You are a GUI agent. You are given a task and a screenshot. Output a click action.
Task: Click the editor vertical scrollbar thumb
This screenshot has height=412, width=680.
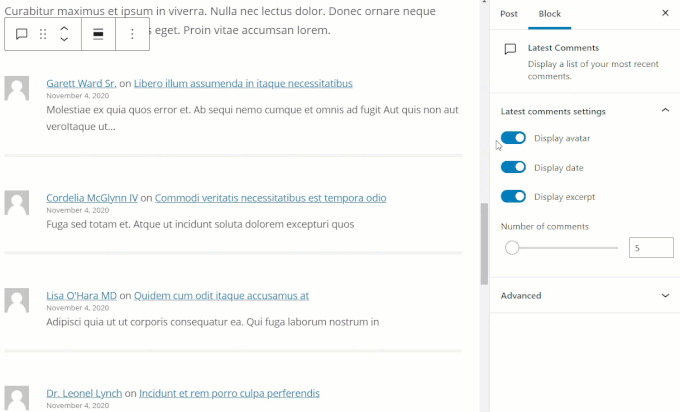(484, 244)
